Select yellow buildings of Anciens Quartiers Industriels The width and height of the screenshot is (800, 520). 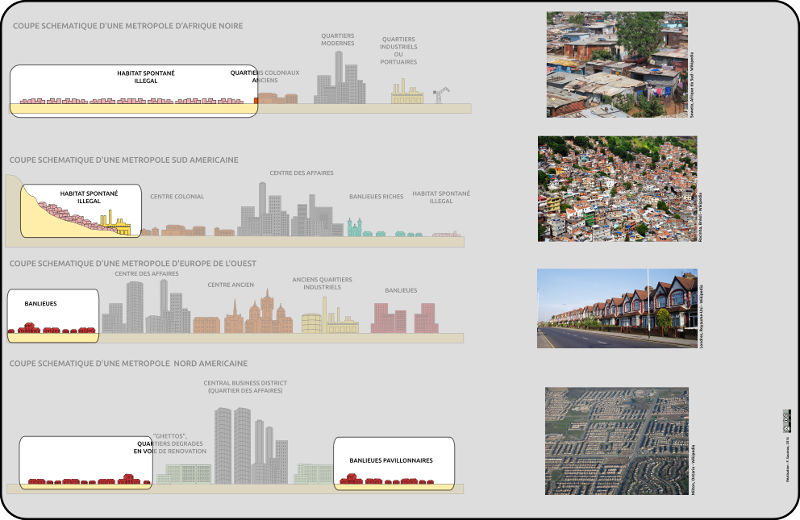(329, 322)
